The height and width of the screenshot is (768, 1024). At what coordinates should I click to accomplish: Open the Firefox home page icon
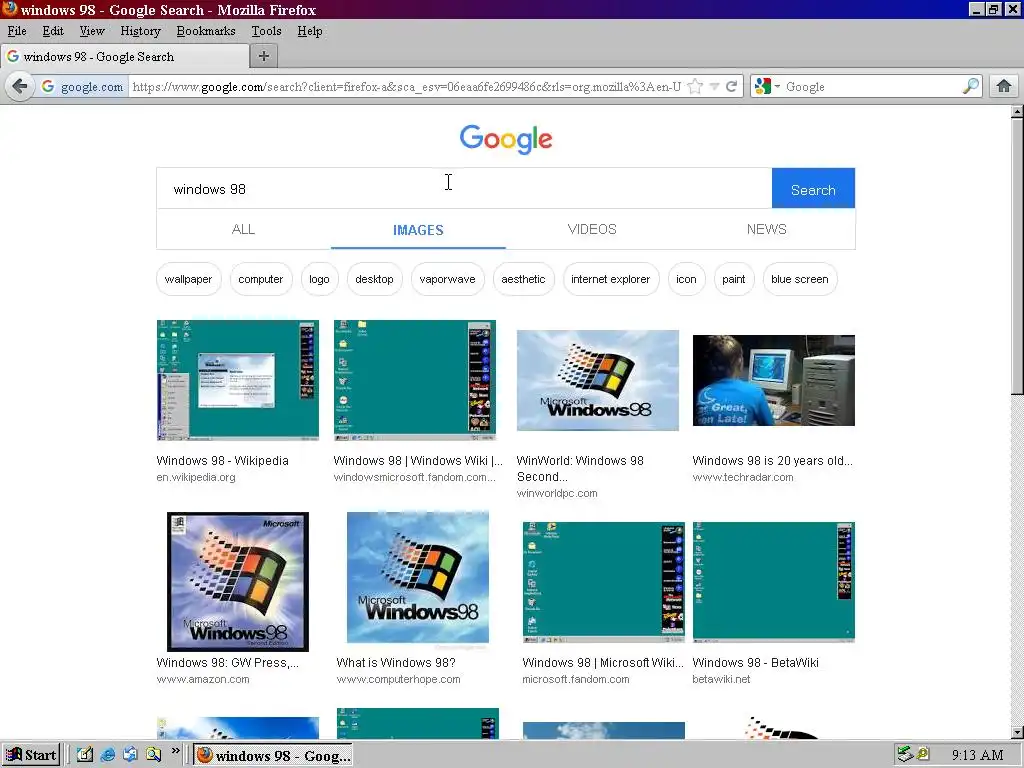coord(1004,86)
